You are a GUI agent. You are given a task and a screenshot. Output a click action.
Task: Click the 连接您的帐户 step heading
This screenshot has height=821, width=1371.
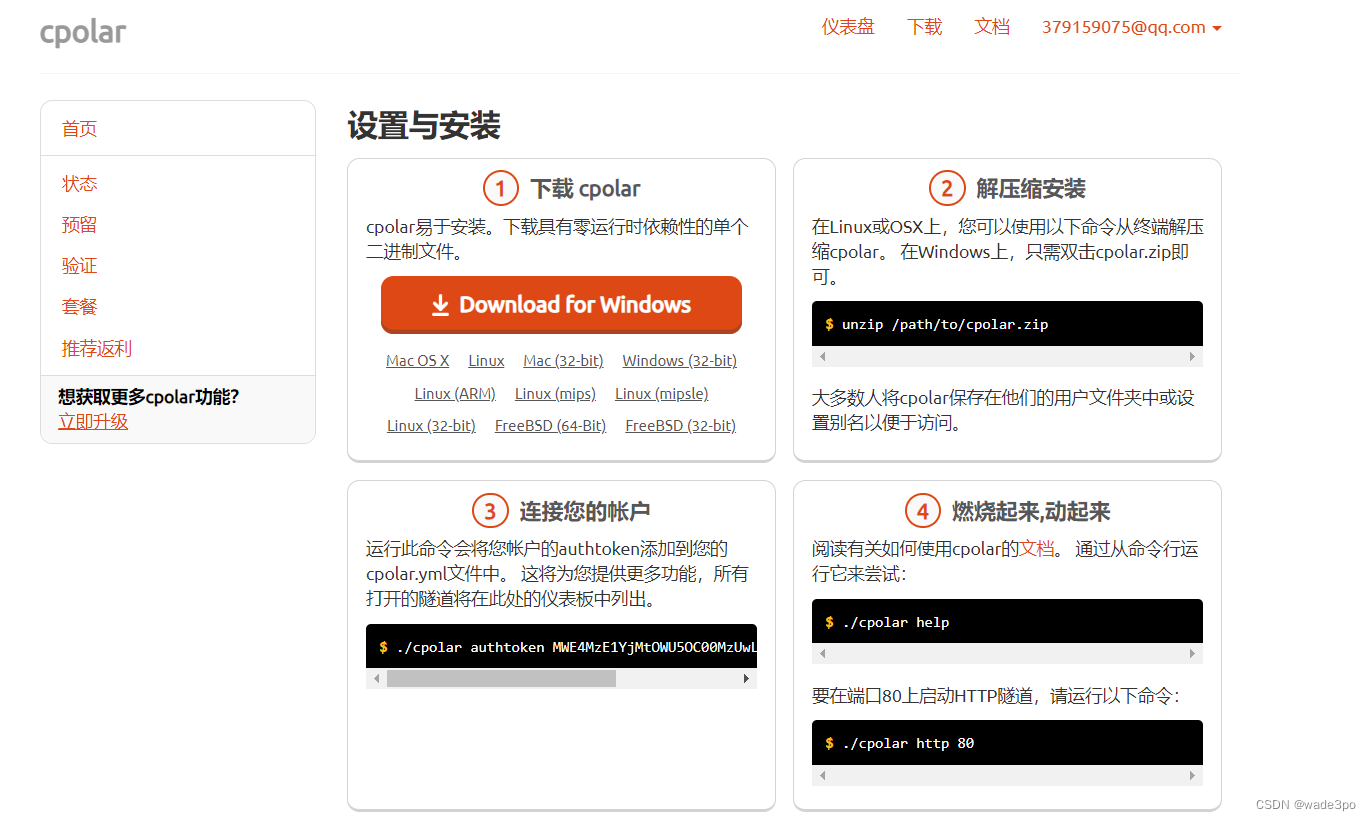coord(585,512)
